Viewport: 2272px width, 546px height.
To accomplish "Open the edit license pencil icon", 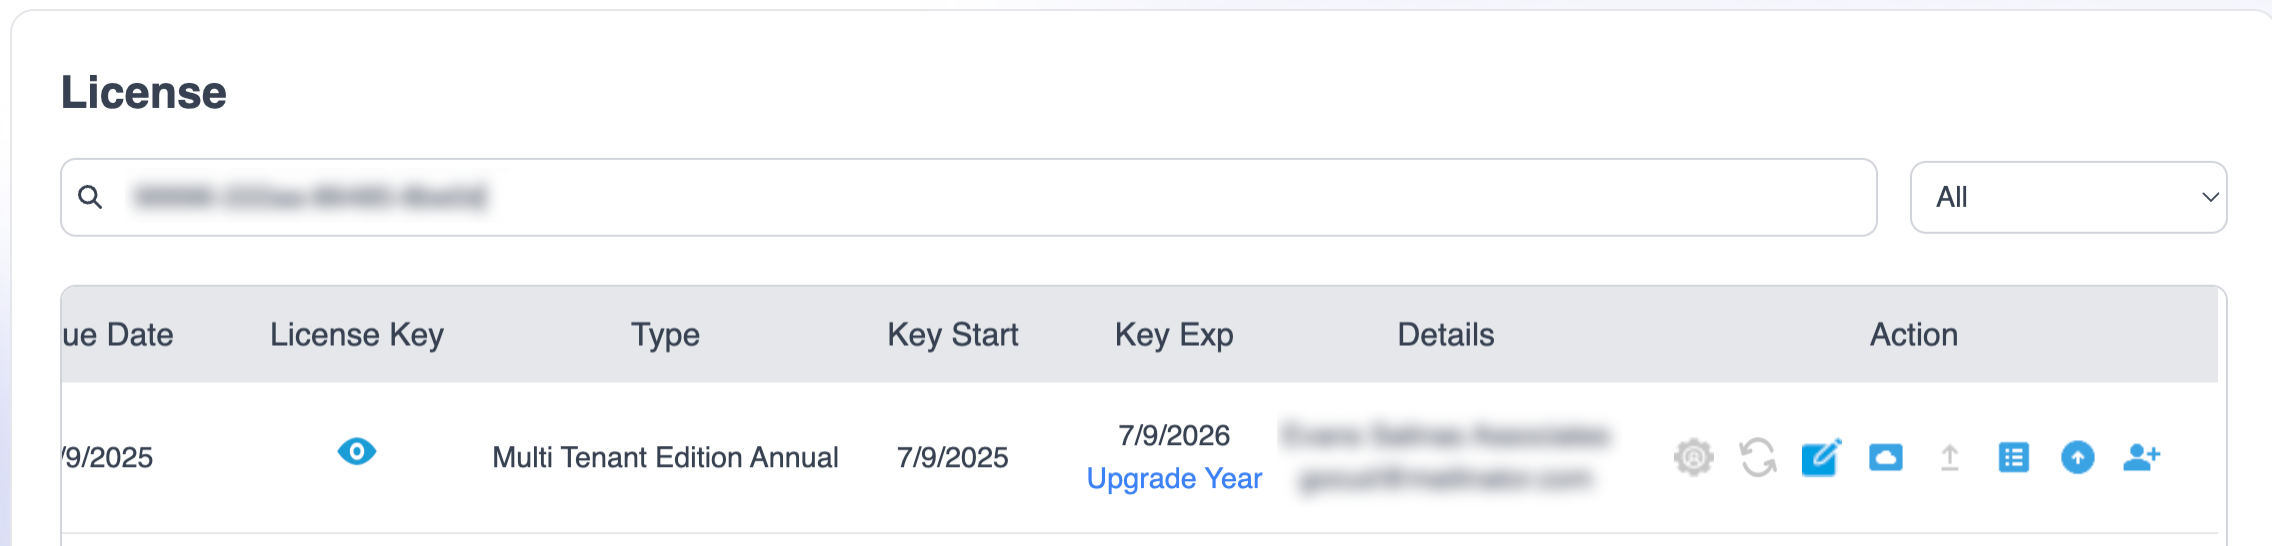I will (x=1821, y=458).
